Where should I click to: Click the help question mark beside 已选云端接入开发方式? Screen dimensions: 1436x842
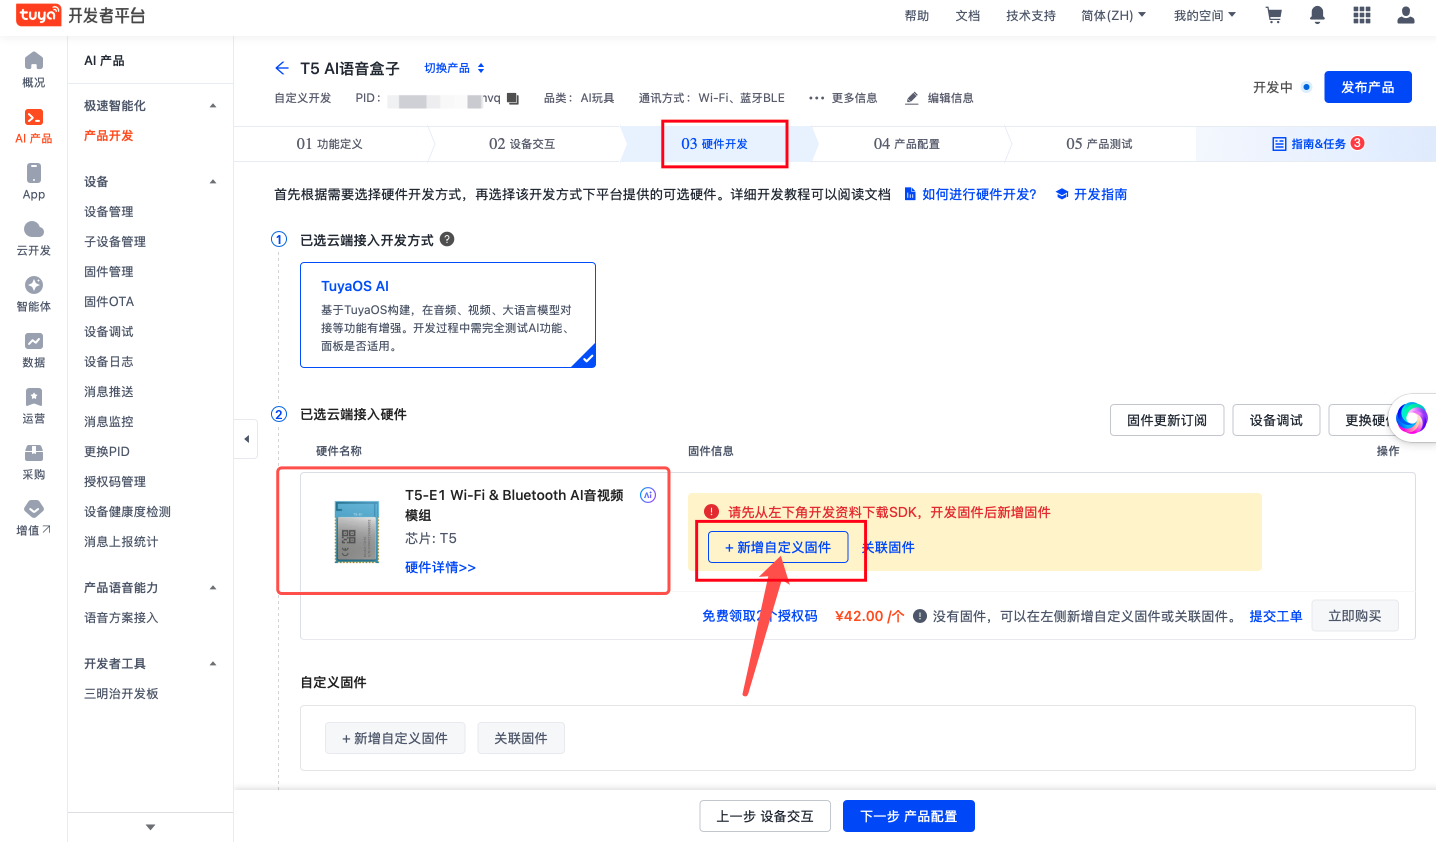447,239
